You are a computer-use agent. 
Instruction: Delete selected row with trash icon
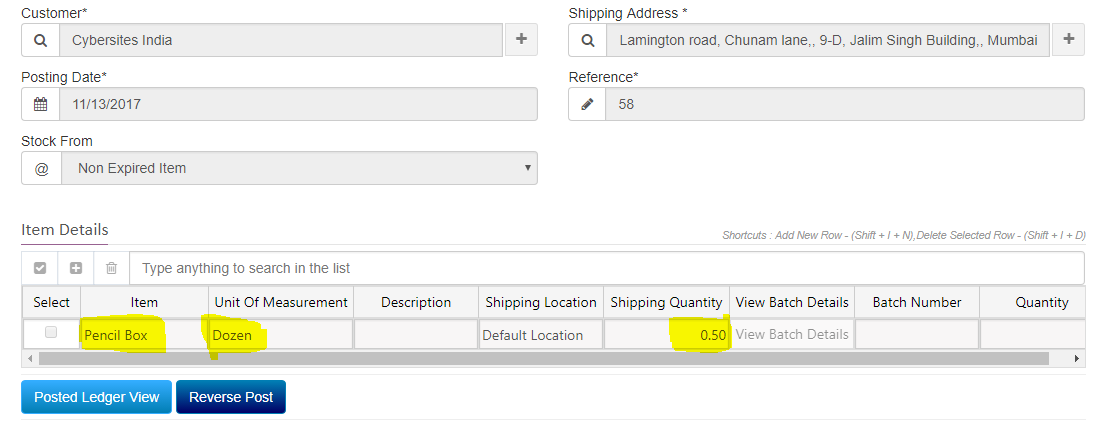(112, 268)
